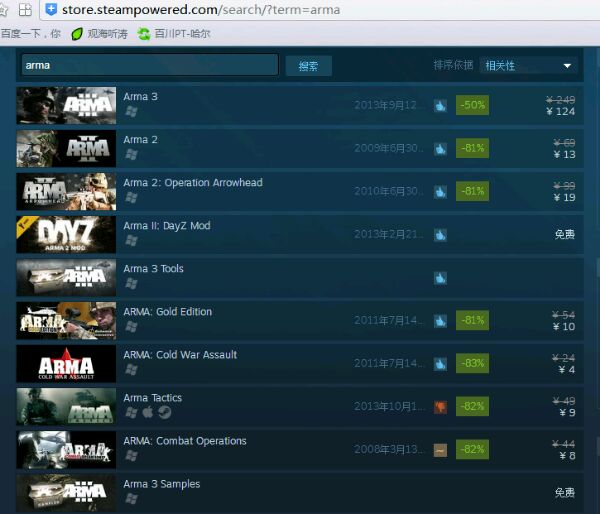
Task: Click the Windows icon under Arma Tactics
Action: (131, 412)
